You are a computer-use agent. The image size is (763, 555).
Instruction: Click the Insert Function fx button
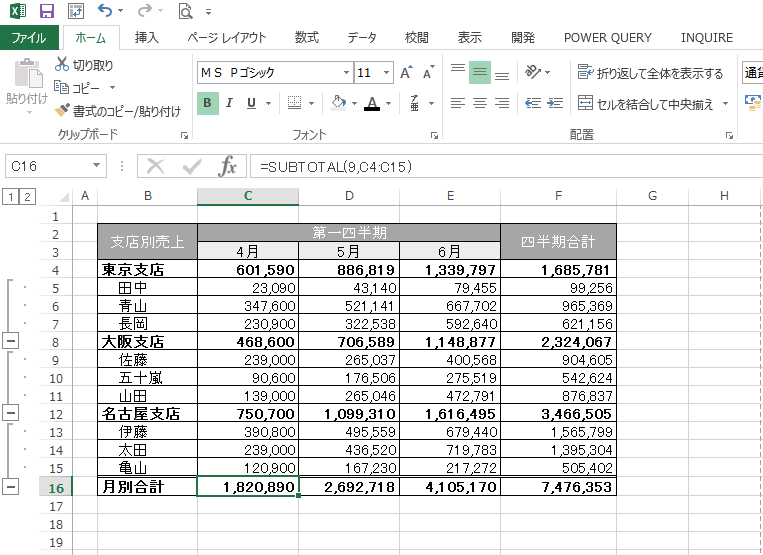[x=227, y=166]
